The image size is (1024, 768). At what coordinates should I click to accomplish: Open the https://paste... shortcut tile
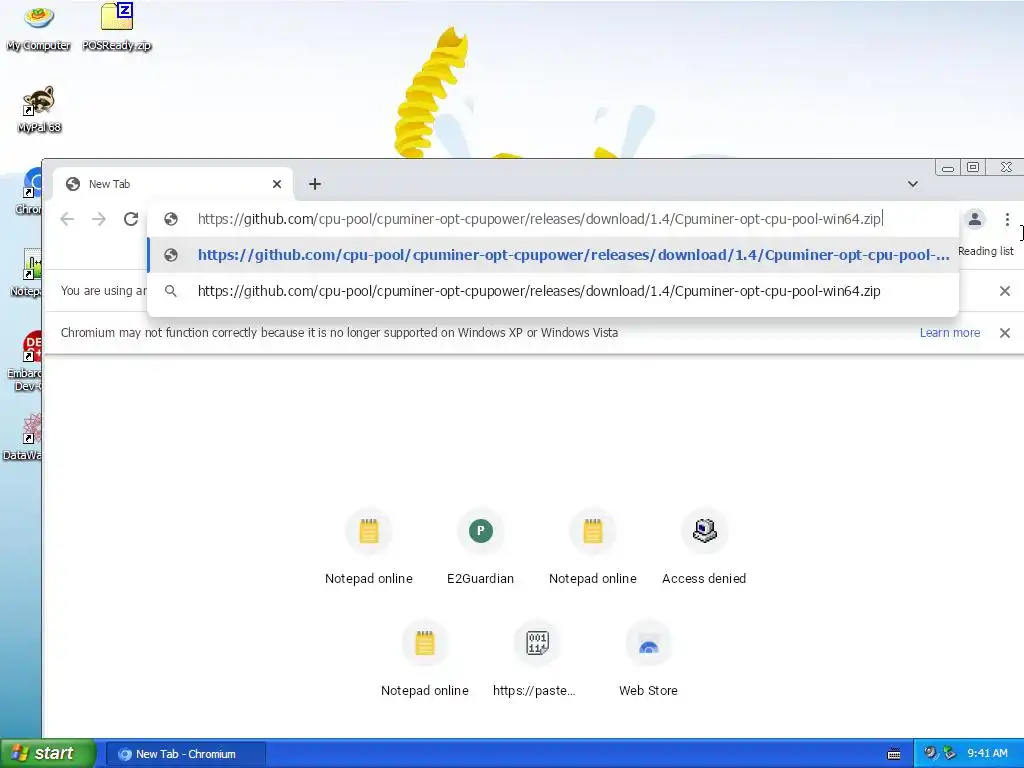(x=536, y=660)
